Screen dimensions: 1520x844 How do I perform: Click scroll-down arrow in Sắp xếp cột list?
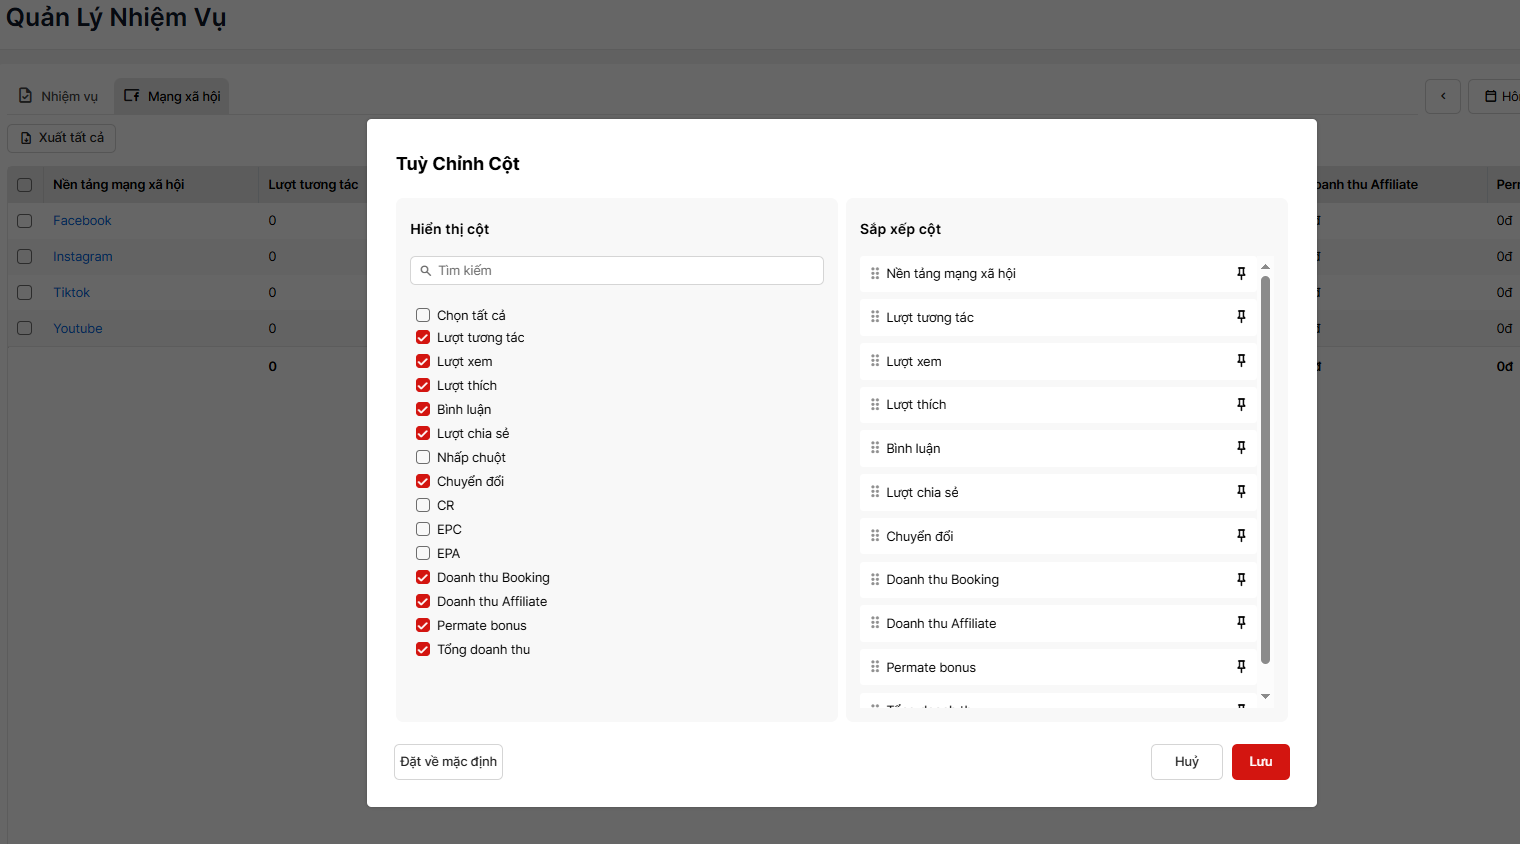1265,696
